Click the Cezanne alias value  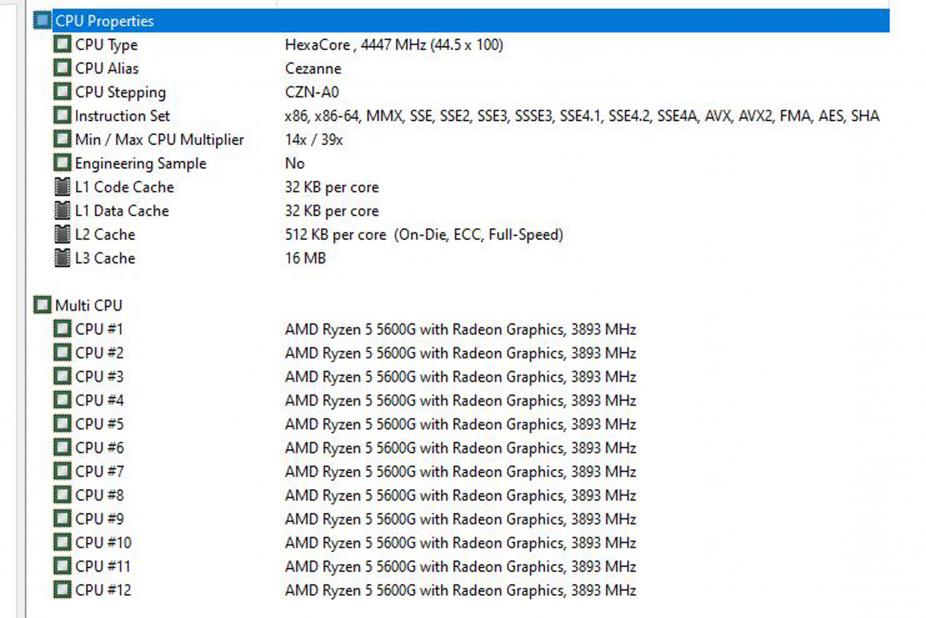313,69
